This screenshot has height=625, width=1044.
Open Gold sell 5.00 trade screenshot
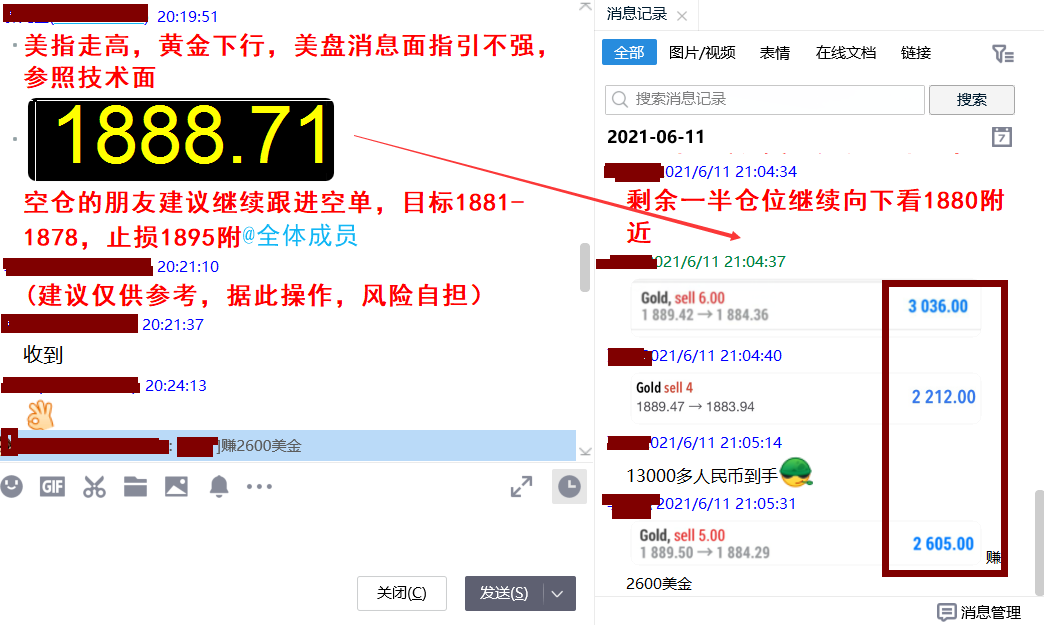(x=806, y=543)
